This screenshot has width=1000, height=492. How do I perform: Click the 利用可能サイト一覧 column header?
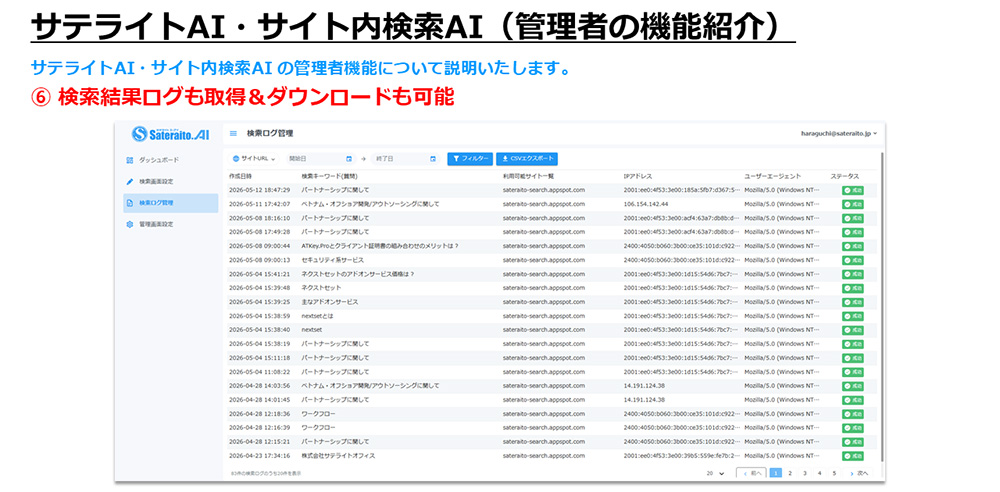[528, 175]
